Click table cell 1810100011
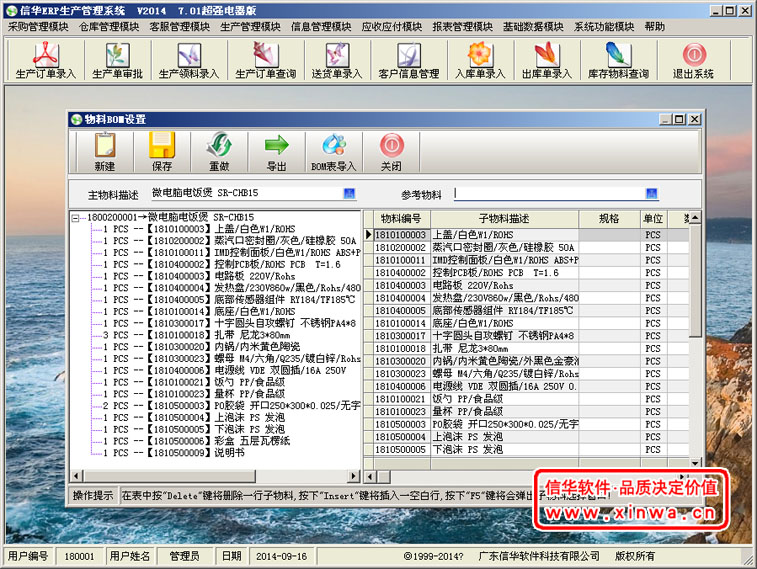Viewport: 757px width, 569px height. click(401, 260)
